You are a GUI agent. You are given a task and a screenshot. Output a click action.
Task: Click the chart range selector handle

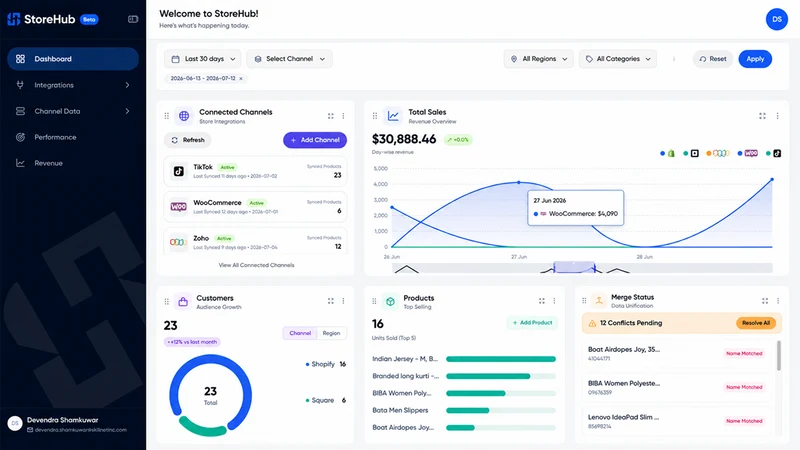pos(574,267)
